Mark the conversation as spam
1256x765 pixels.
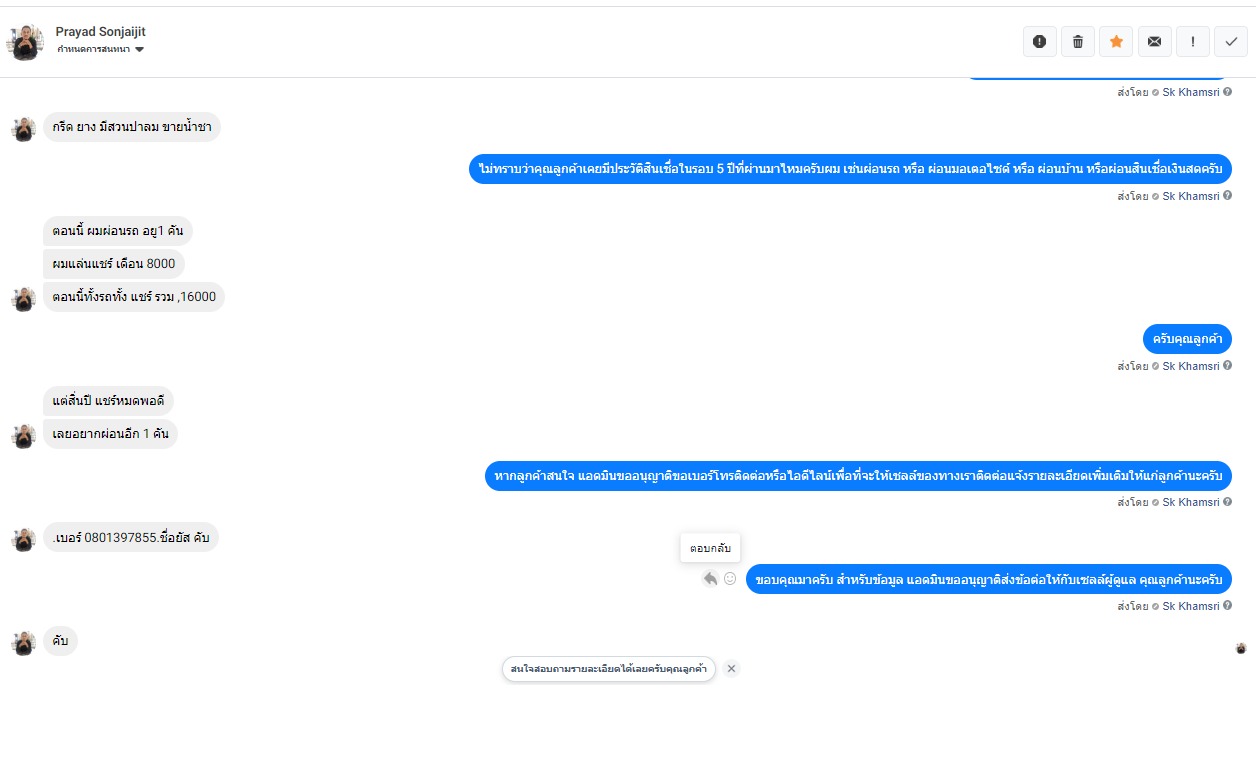click(x=1040, y=42)
